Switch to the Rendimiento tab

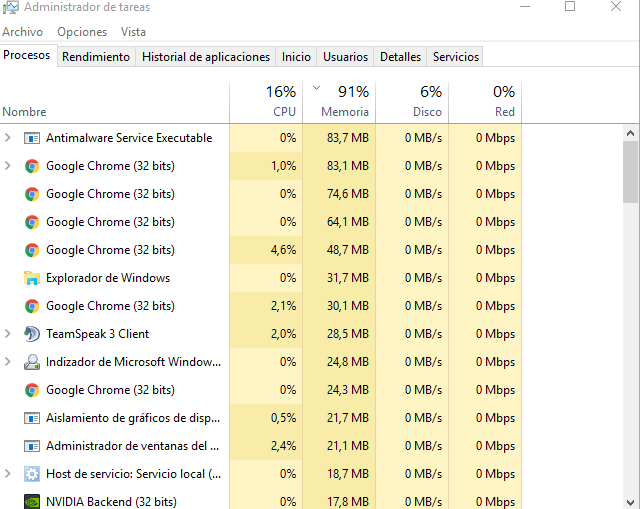(x=96, y=57)
